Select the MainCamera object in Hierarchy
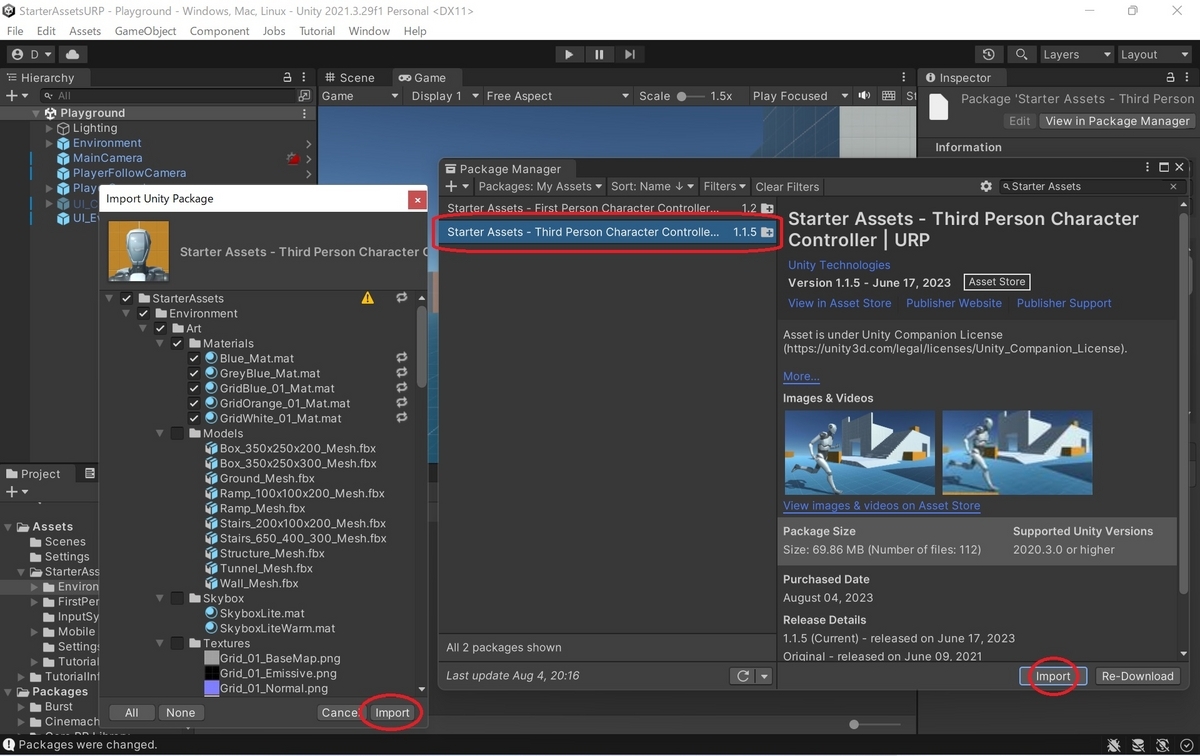The width and height of the screenshot is (1200, 756). coord(107,158)
